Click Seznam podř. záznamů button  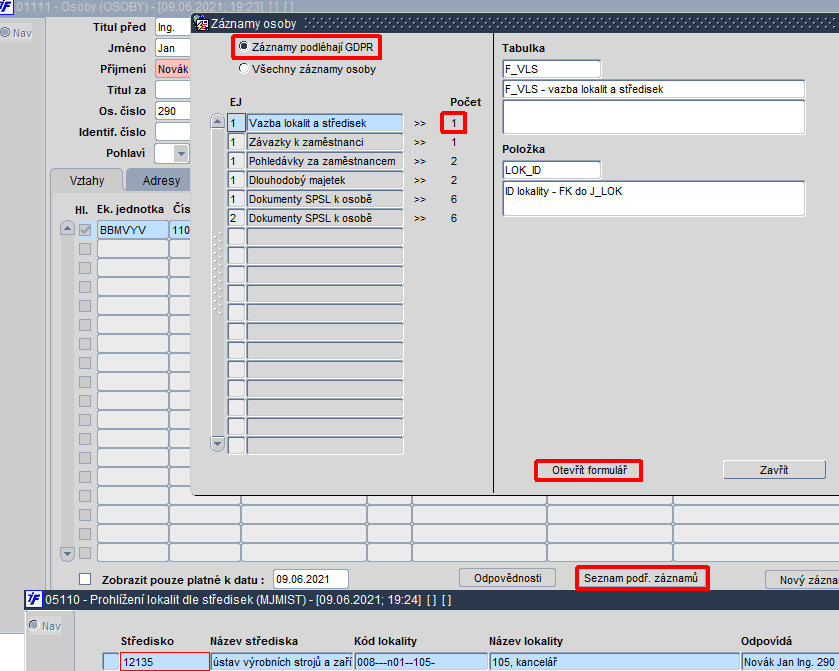642,578
